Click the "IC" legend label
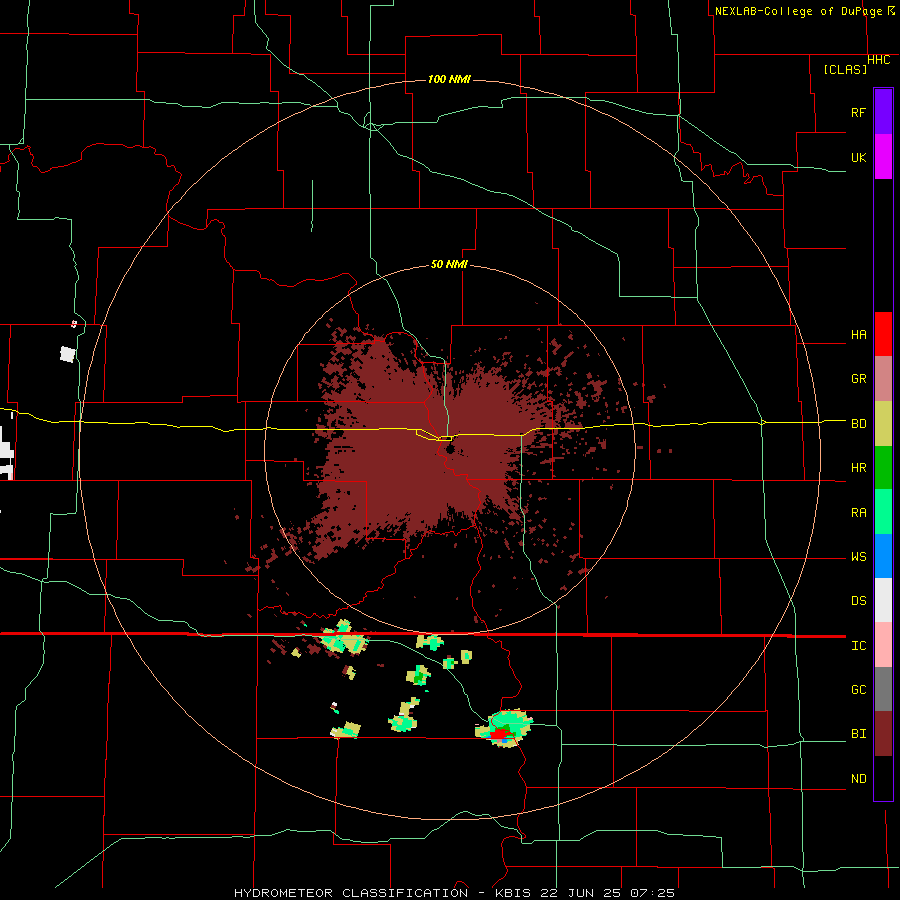Image resolution: width=900 pixels, height=900 pixels. pos(858,646)
